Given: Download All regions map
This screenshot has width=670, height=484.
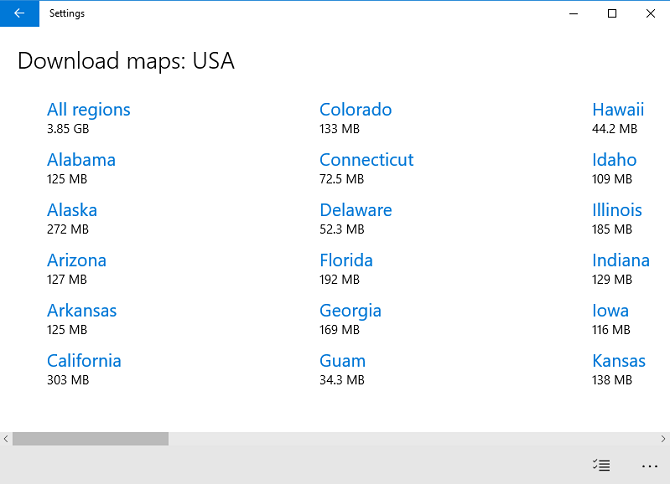Looking at the screenshot, I should tap(88, 110).
